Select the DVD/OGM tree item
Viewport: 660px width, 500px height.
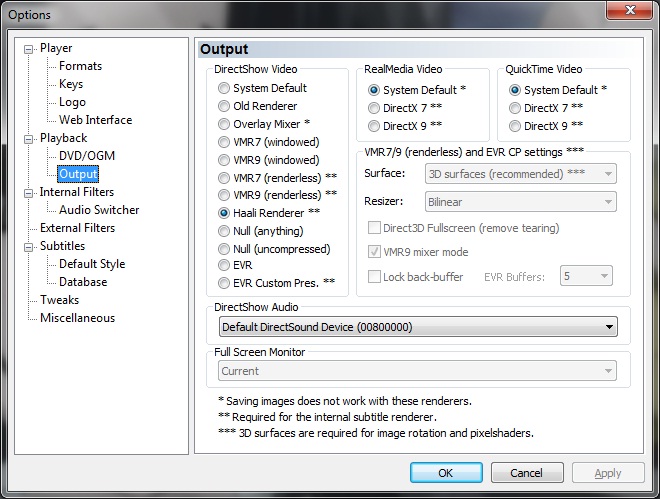87,156
